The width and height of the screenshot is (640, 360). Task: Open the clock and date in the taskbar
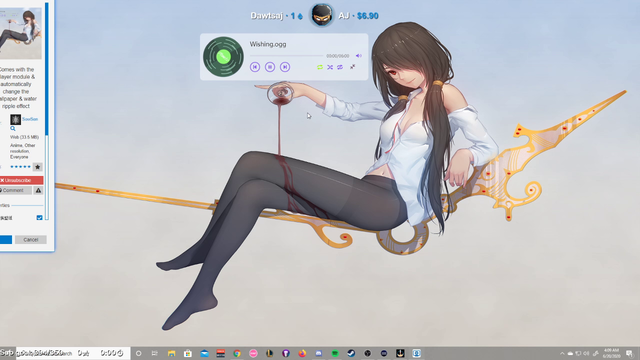[611, 353]
